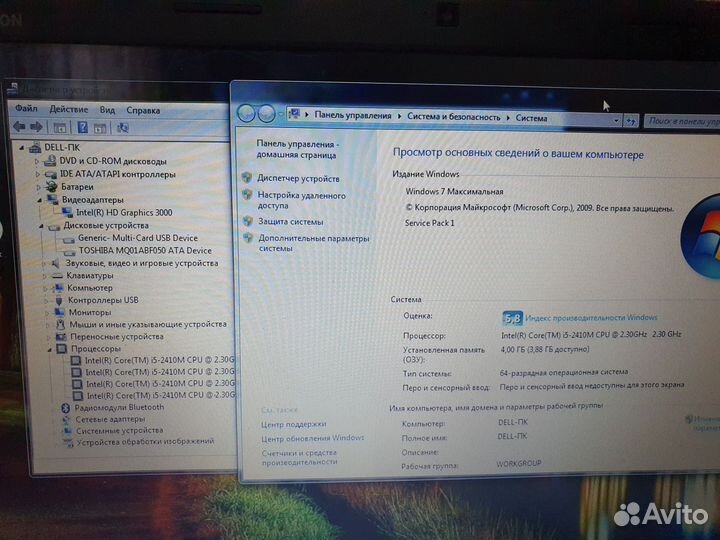This screenshot has height=540, width=720.
Task: Open Центр обновления Windows link
Action: tap(313, 439)
